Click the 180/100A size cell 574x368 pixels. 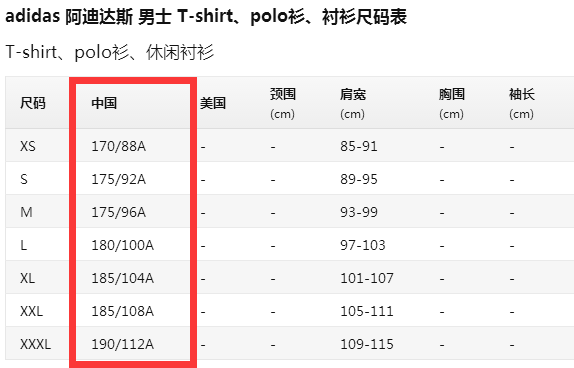click(x=122, y=245)
